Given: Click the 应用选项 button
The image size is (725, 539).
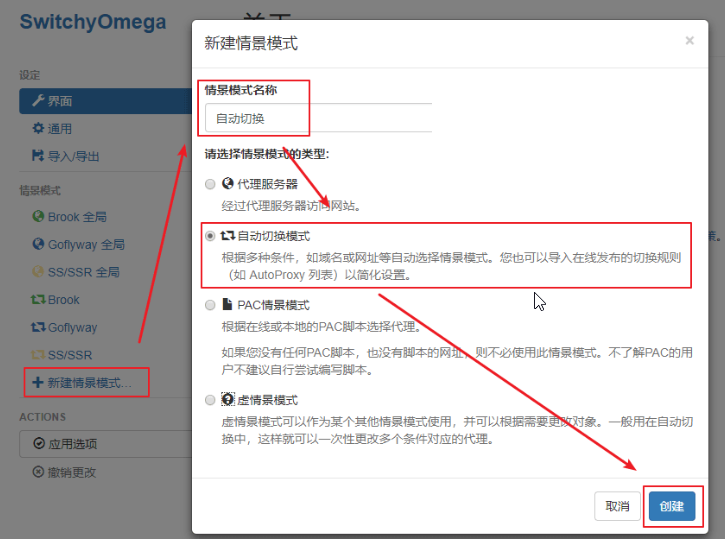Looking at the screenshot, I should point(105,444).
